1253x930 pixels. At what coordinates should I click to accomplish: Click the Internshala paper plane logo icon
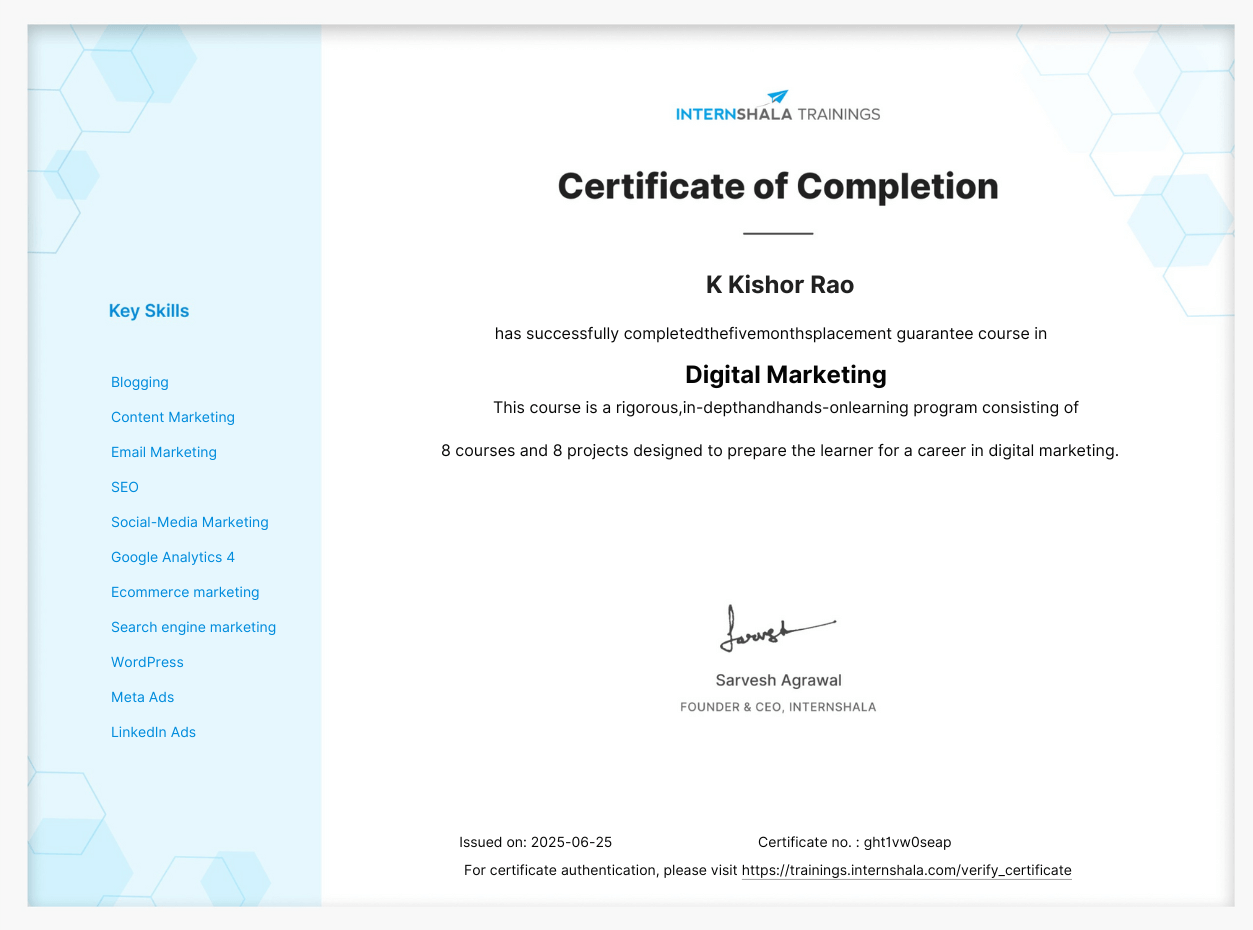[777, 97]
